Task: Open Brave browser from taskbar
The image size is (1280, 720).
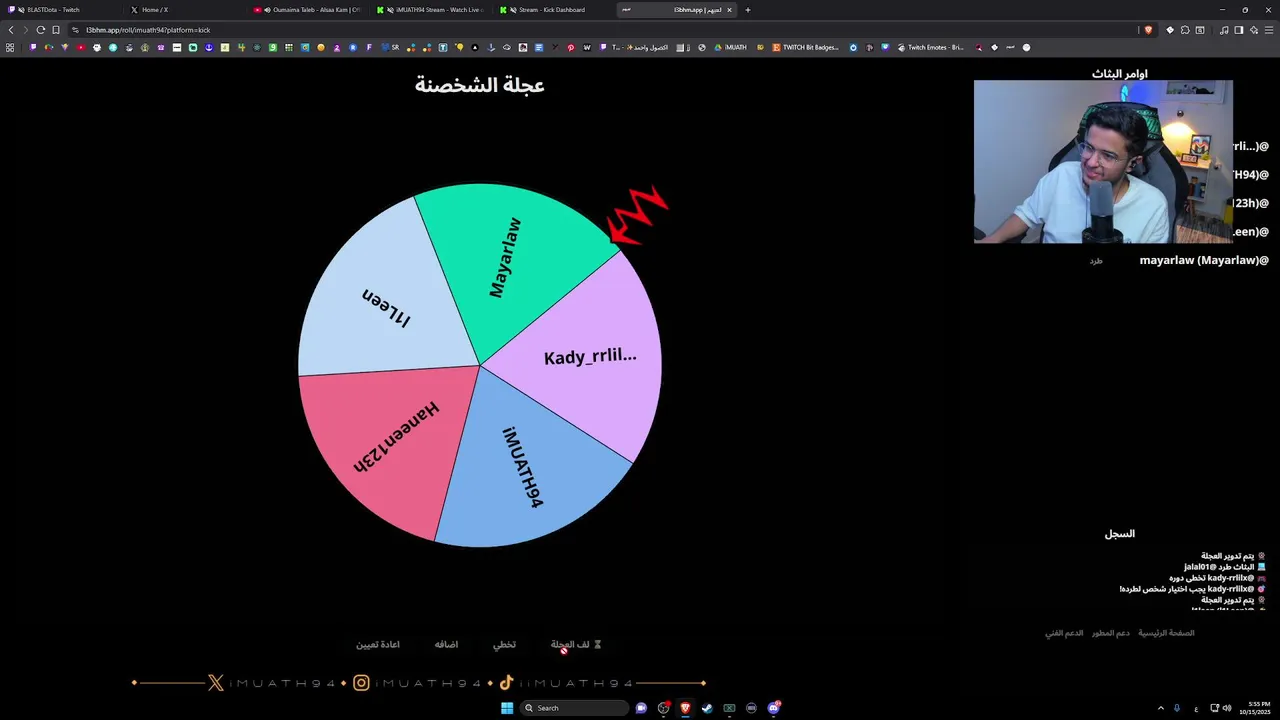Action: tap(685, 708)
